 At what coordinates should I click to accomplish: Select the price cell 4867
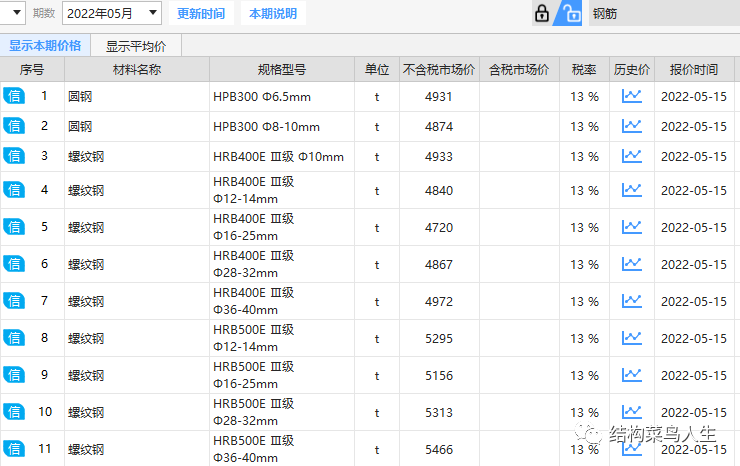click(439, 264)
